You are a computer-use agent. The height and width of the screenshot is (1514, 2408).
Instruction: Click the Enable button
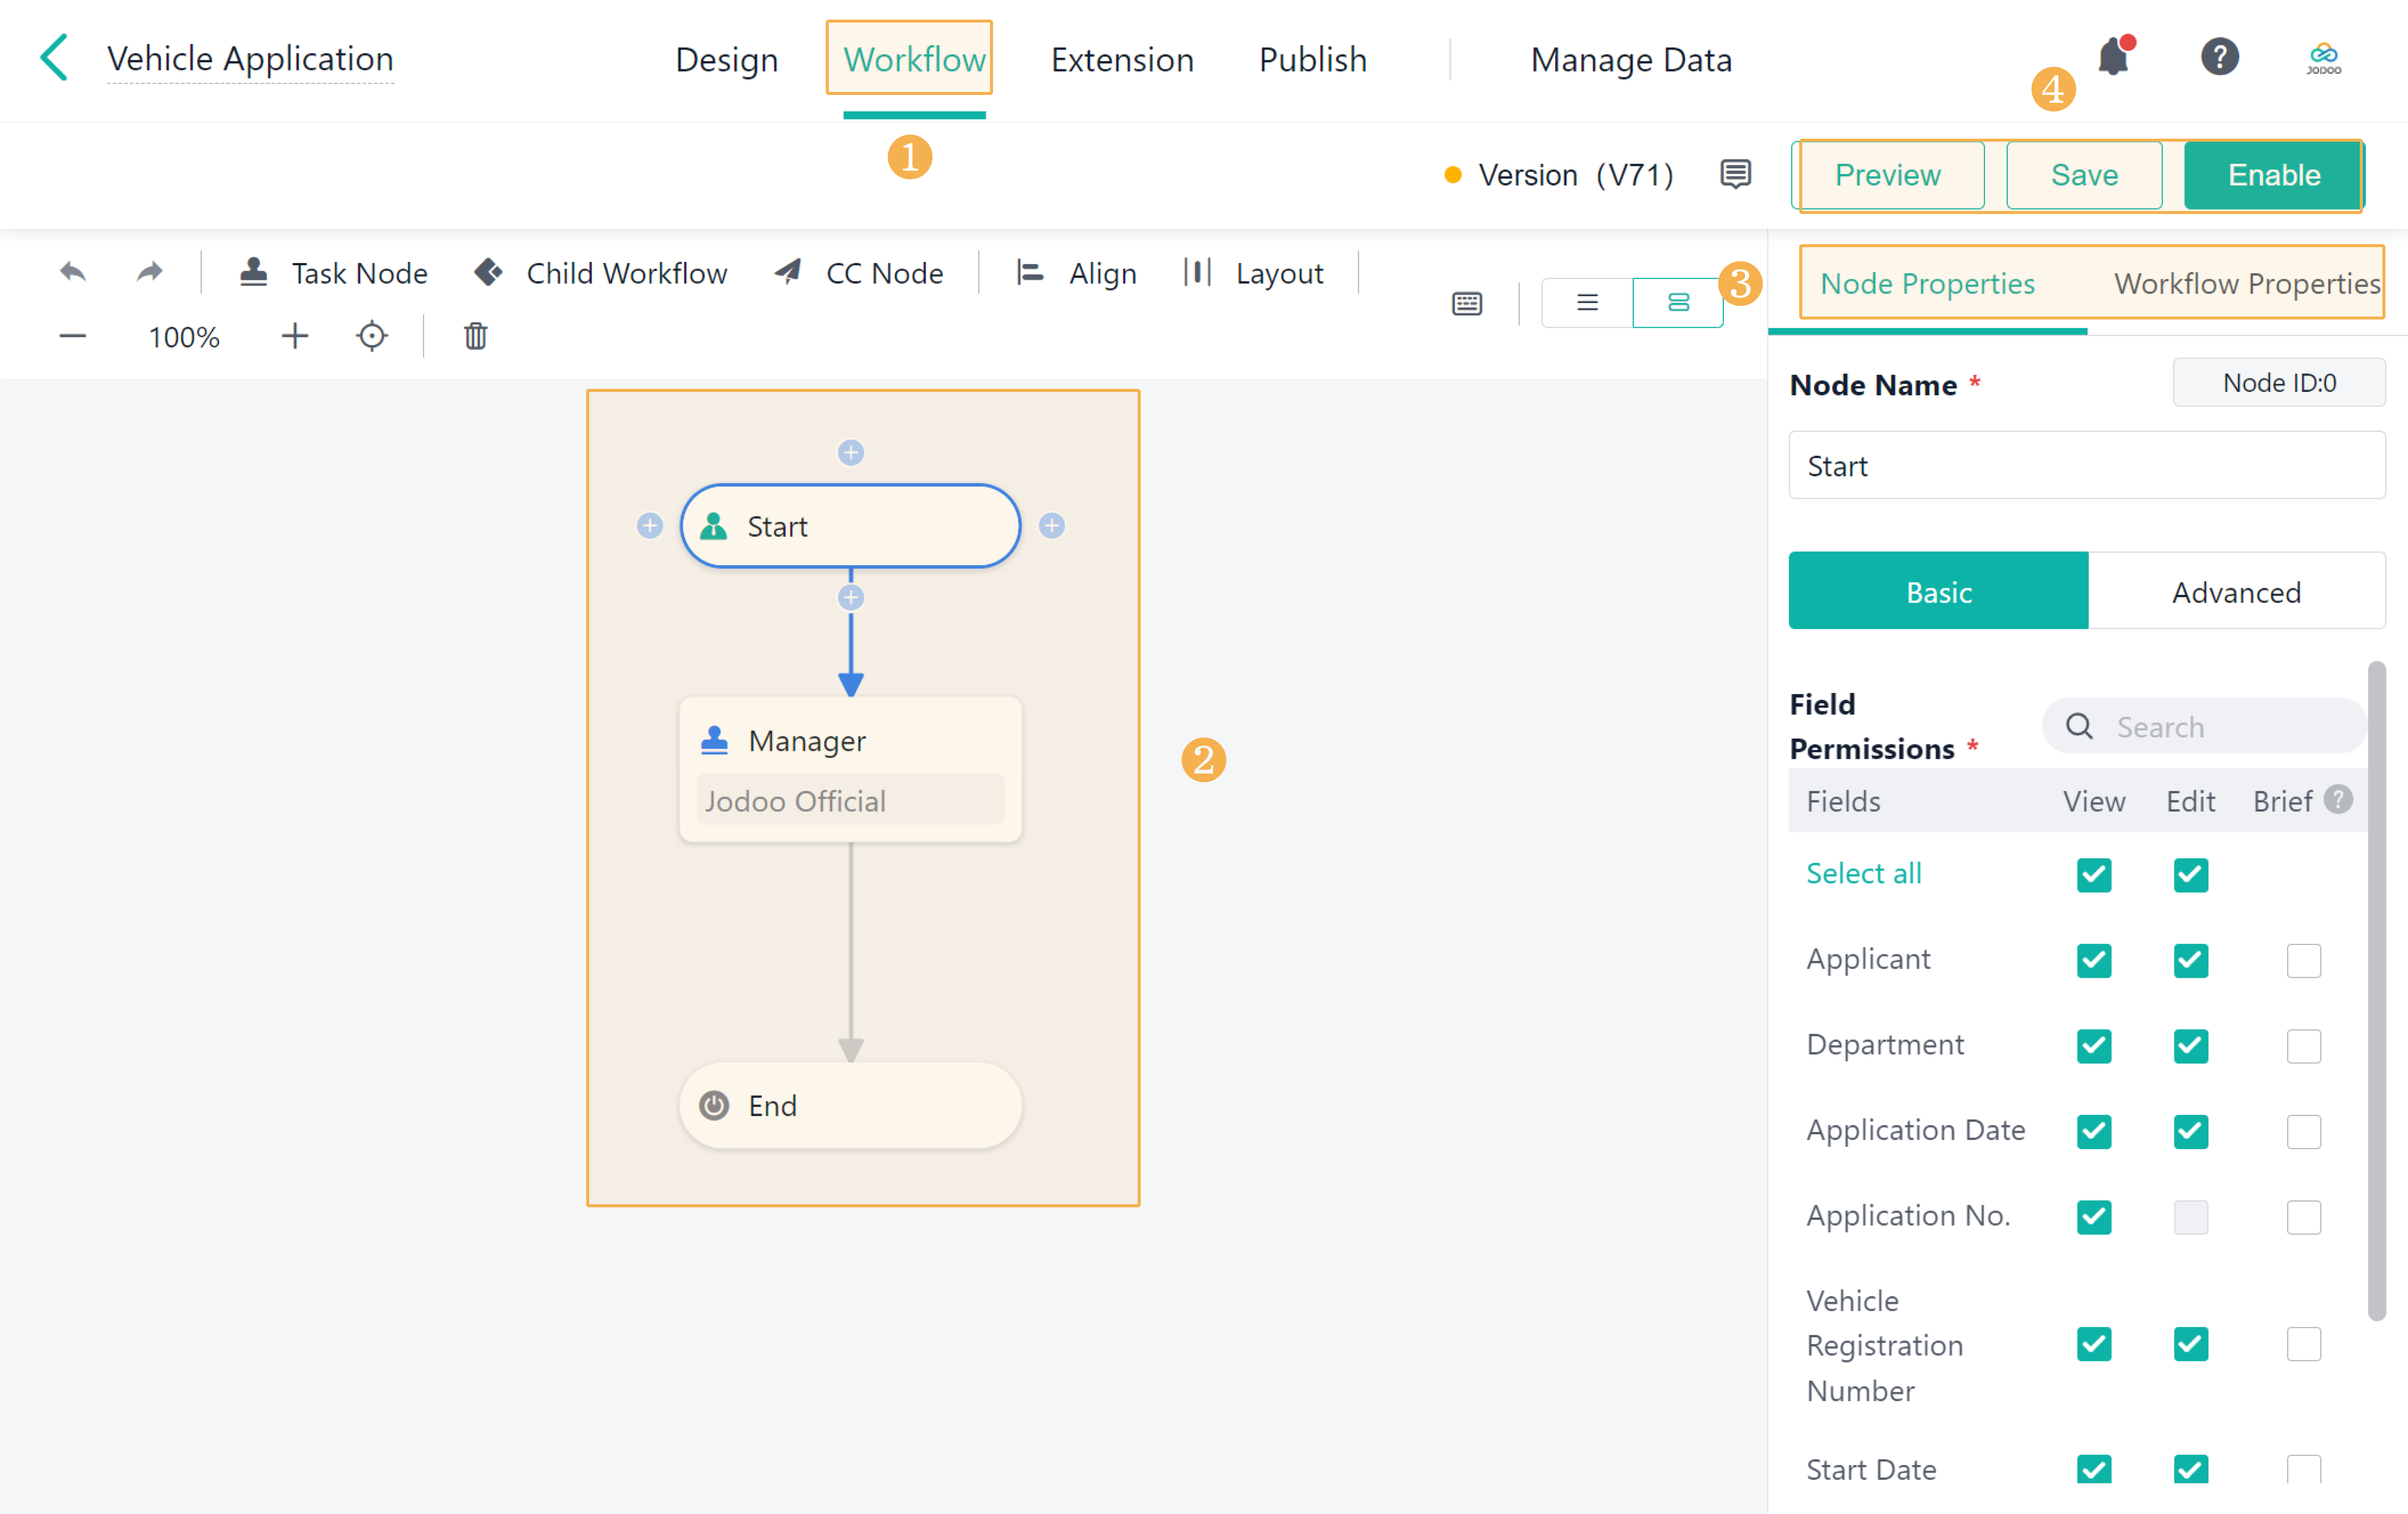pos(2273,175)
